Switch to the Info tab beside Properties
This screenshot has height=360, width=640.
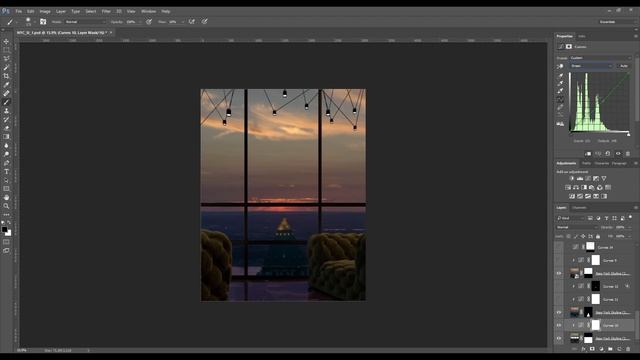pos(582,36)
